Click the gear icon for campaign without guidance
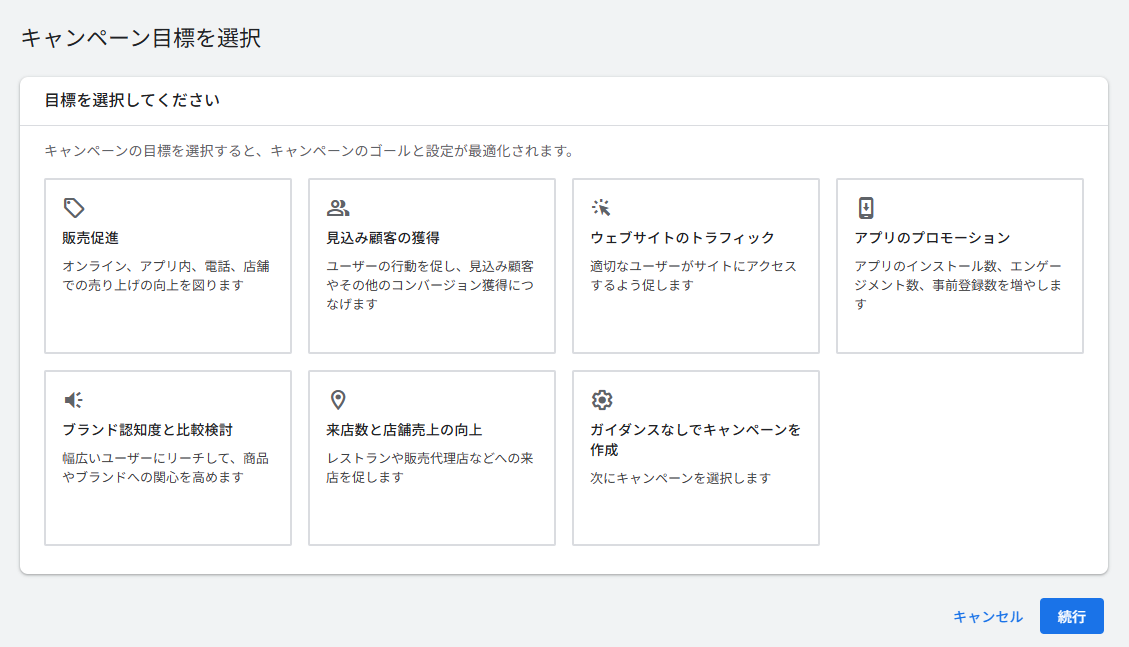This screenshot has height=647, width=1129. 601,400
